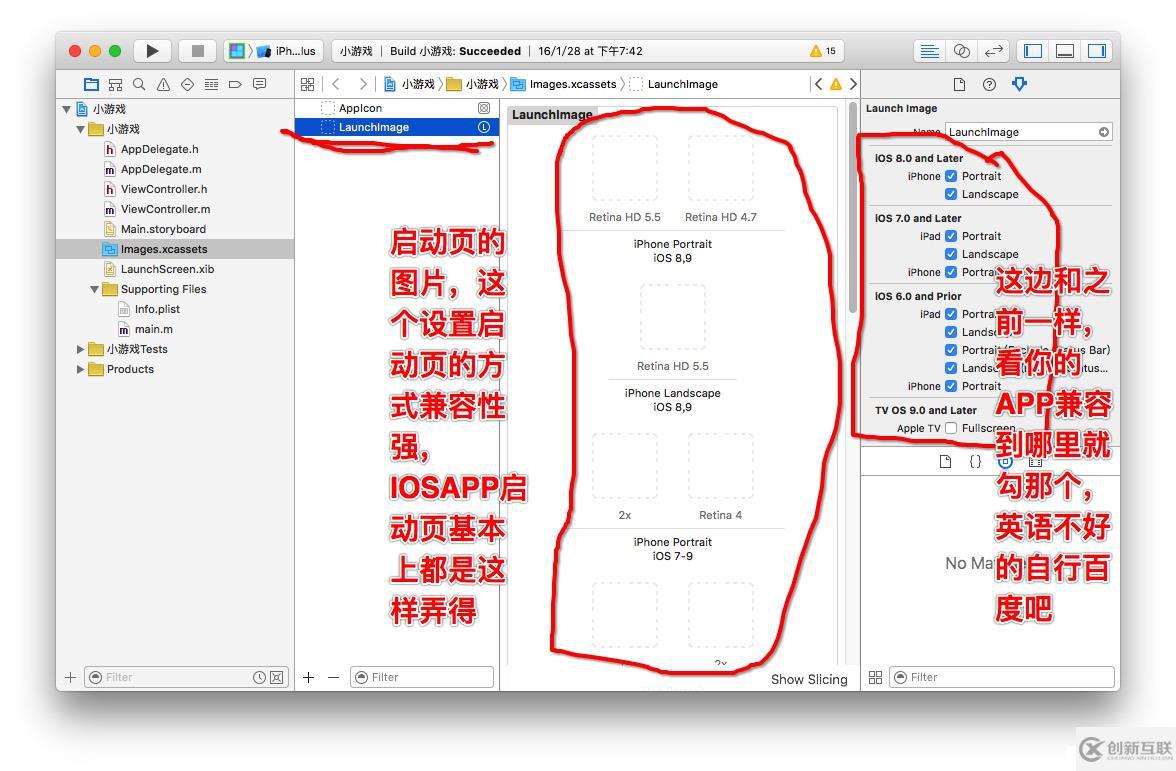This screenshot has width=1176, height=771.
Task: Stop the running build
Action: pyautogui.click(x=198, y=51)
